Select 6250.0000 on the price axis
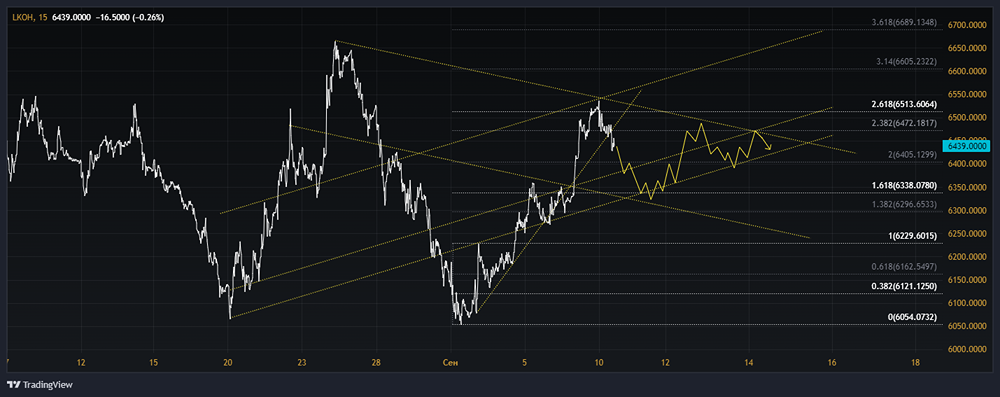 (967, 234)
